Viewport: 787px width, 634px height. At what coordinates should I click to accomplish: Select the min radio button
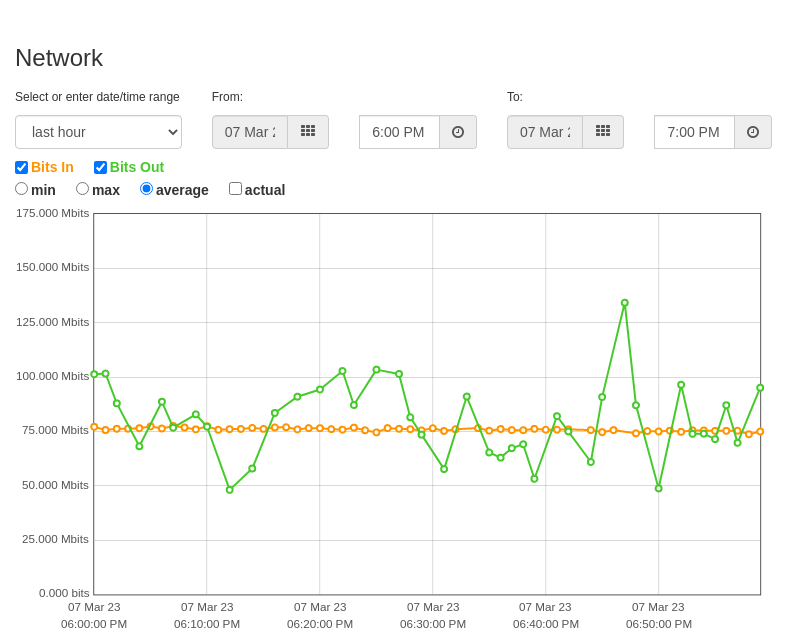pyautogui.click(x=22, y=189)
